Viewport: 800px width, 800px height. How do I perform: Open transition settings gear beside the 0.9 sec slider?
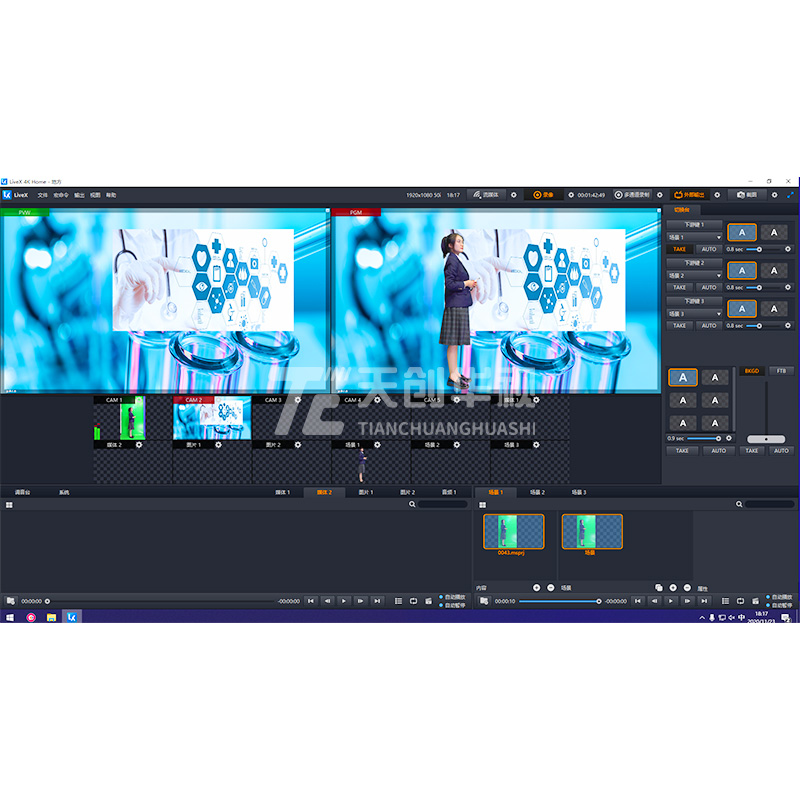click(729, 438)
